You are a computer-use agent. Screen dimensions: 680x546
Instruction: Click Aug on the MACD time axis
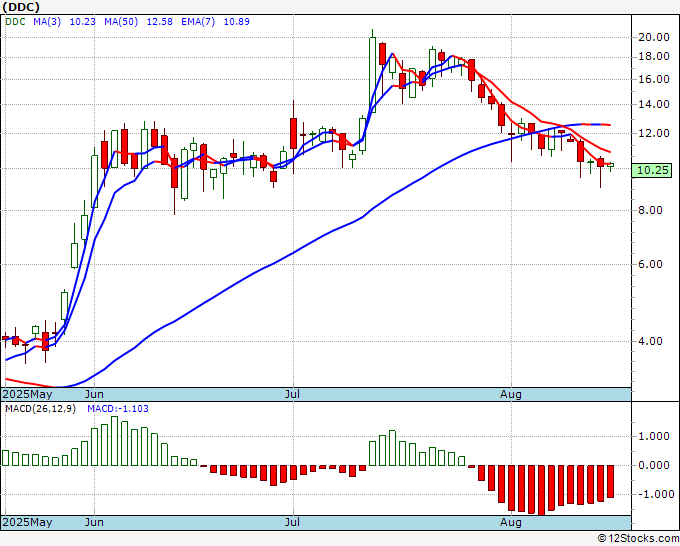click(511, 522)
